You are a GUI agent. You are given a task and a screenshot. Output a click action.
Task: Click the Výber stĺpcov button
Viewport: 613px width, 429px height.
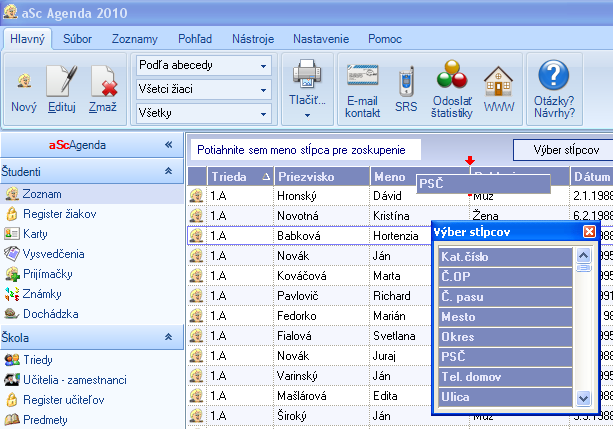pos(565,150)
